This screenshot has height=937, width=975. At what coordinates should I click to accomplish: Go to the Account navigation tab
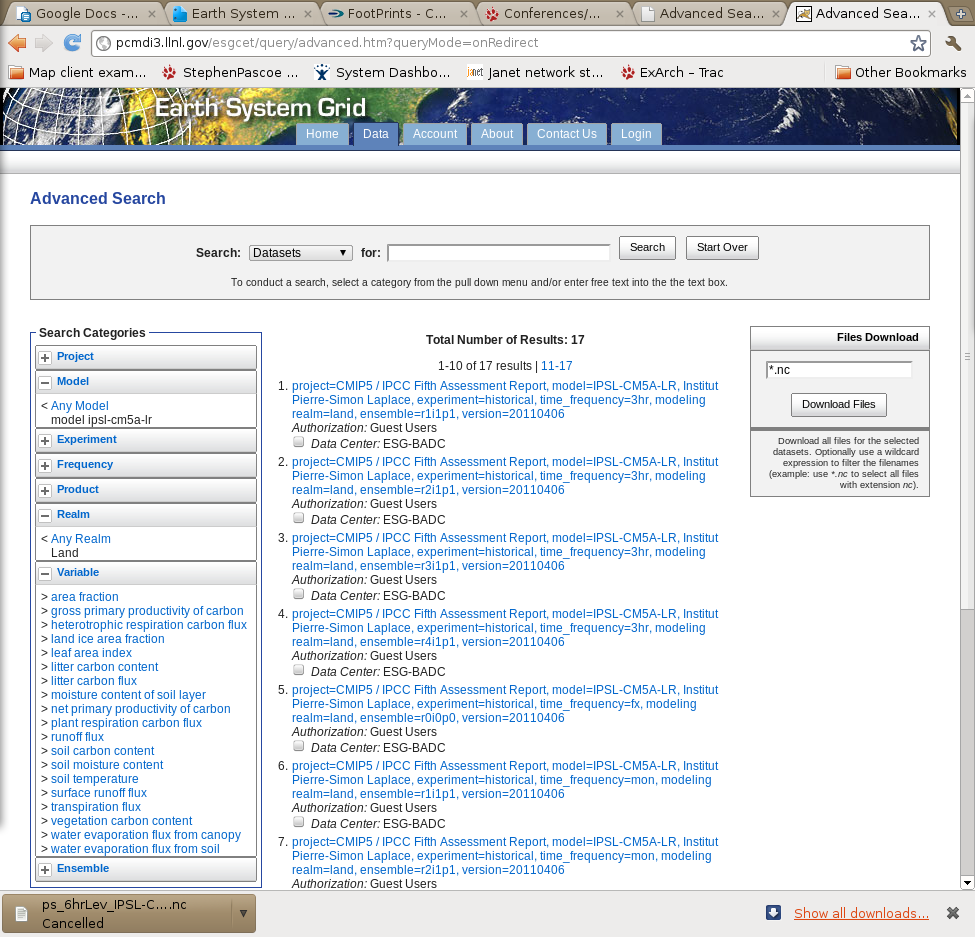pyautogui.click(x=434, y=134)
